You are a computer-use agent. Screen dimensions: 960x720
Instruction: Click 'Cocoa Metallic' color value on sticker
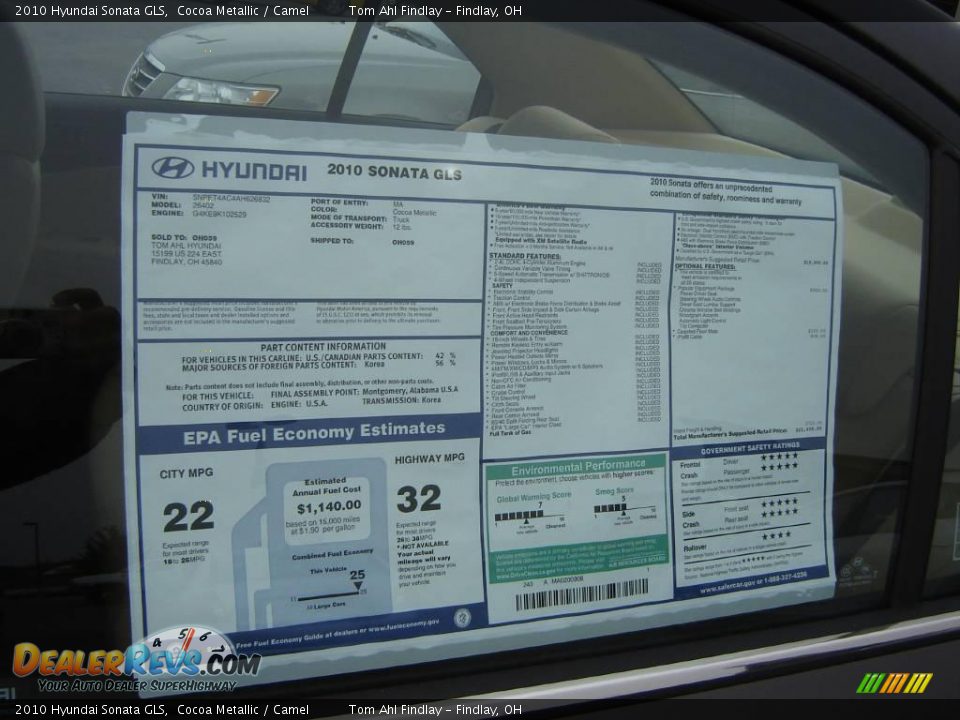[414, 212]
